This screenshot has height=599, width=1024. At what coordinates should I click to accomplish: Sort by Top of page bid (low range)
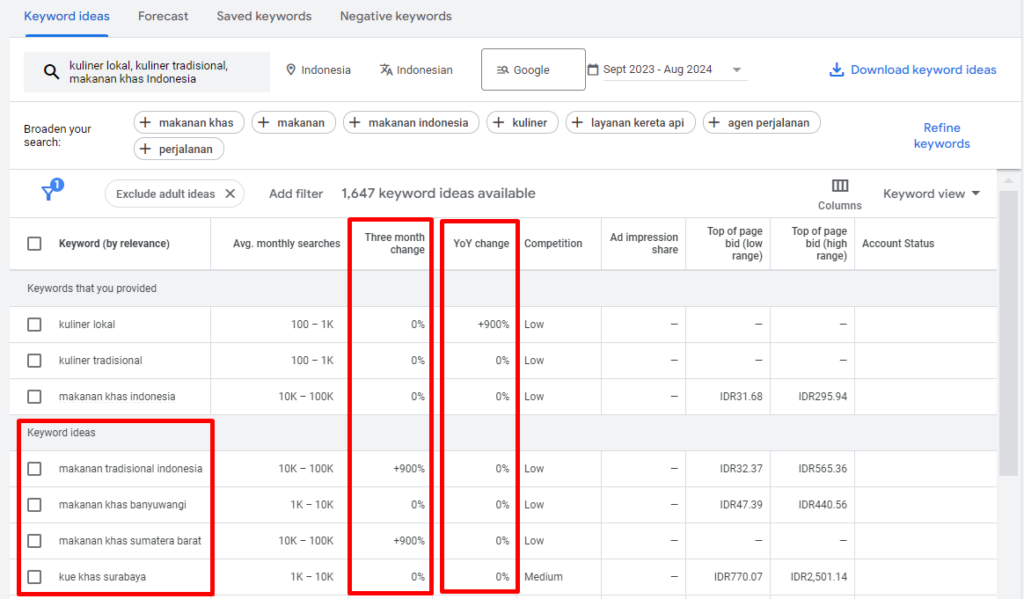pyautogui.click(x=735, y=244)
